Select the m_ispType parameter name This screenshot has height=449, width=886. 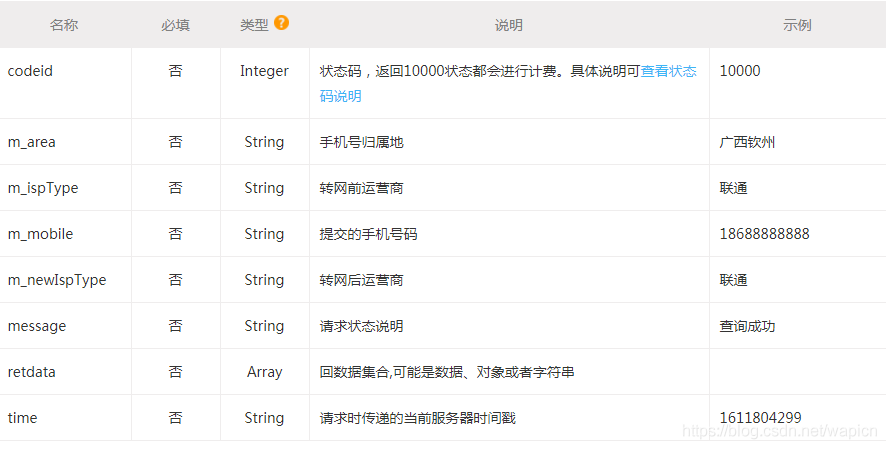(x=43, y=188)
